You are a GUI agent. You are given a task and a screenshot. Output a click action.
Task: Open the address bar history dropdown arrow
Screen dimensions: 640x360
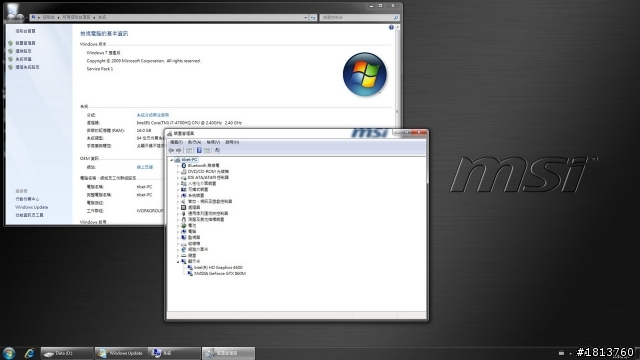coord(305,18)
